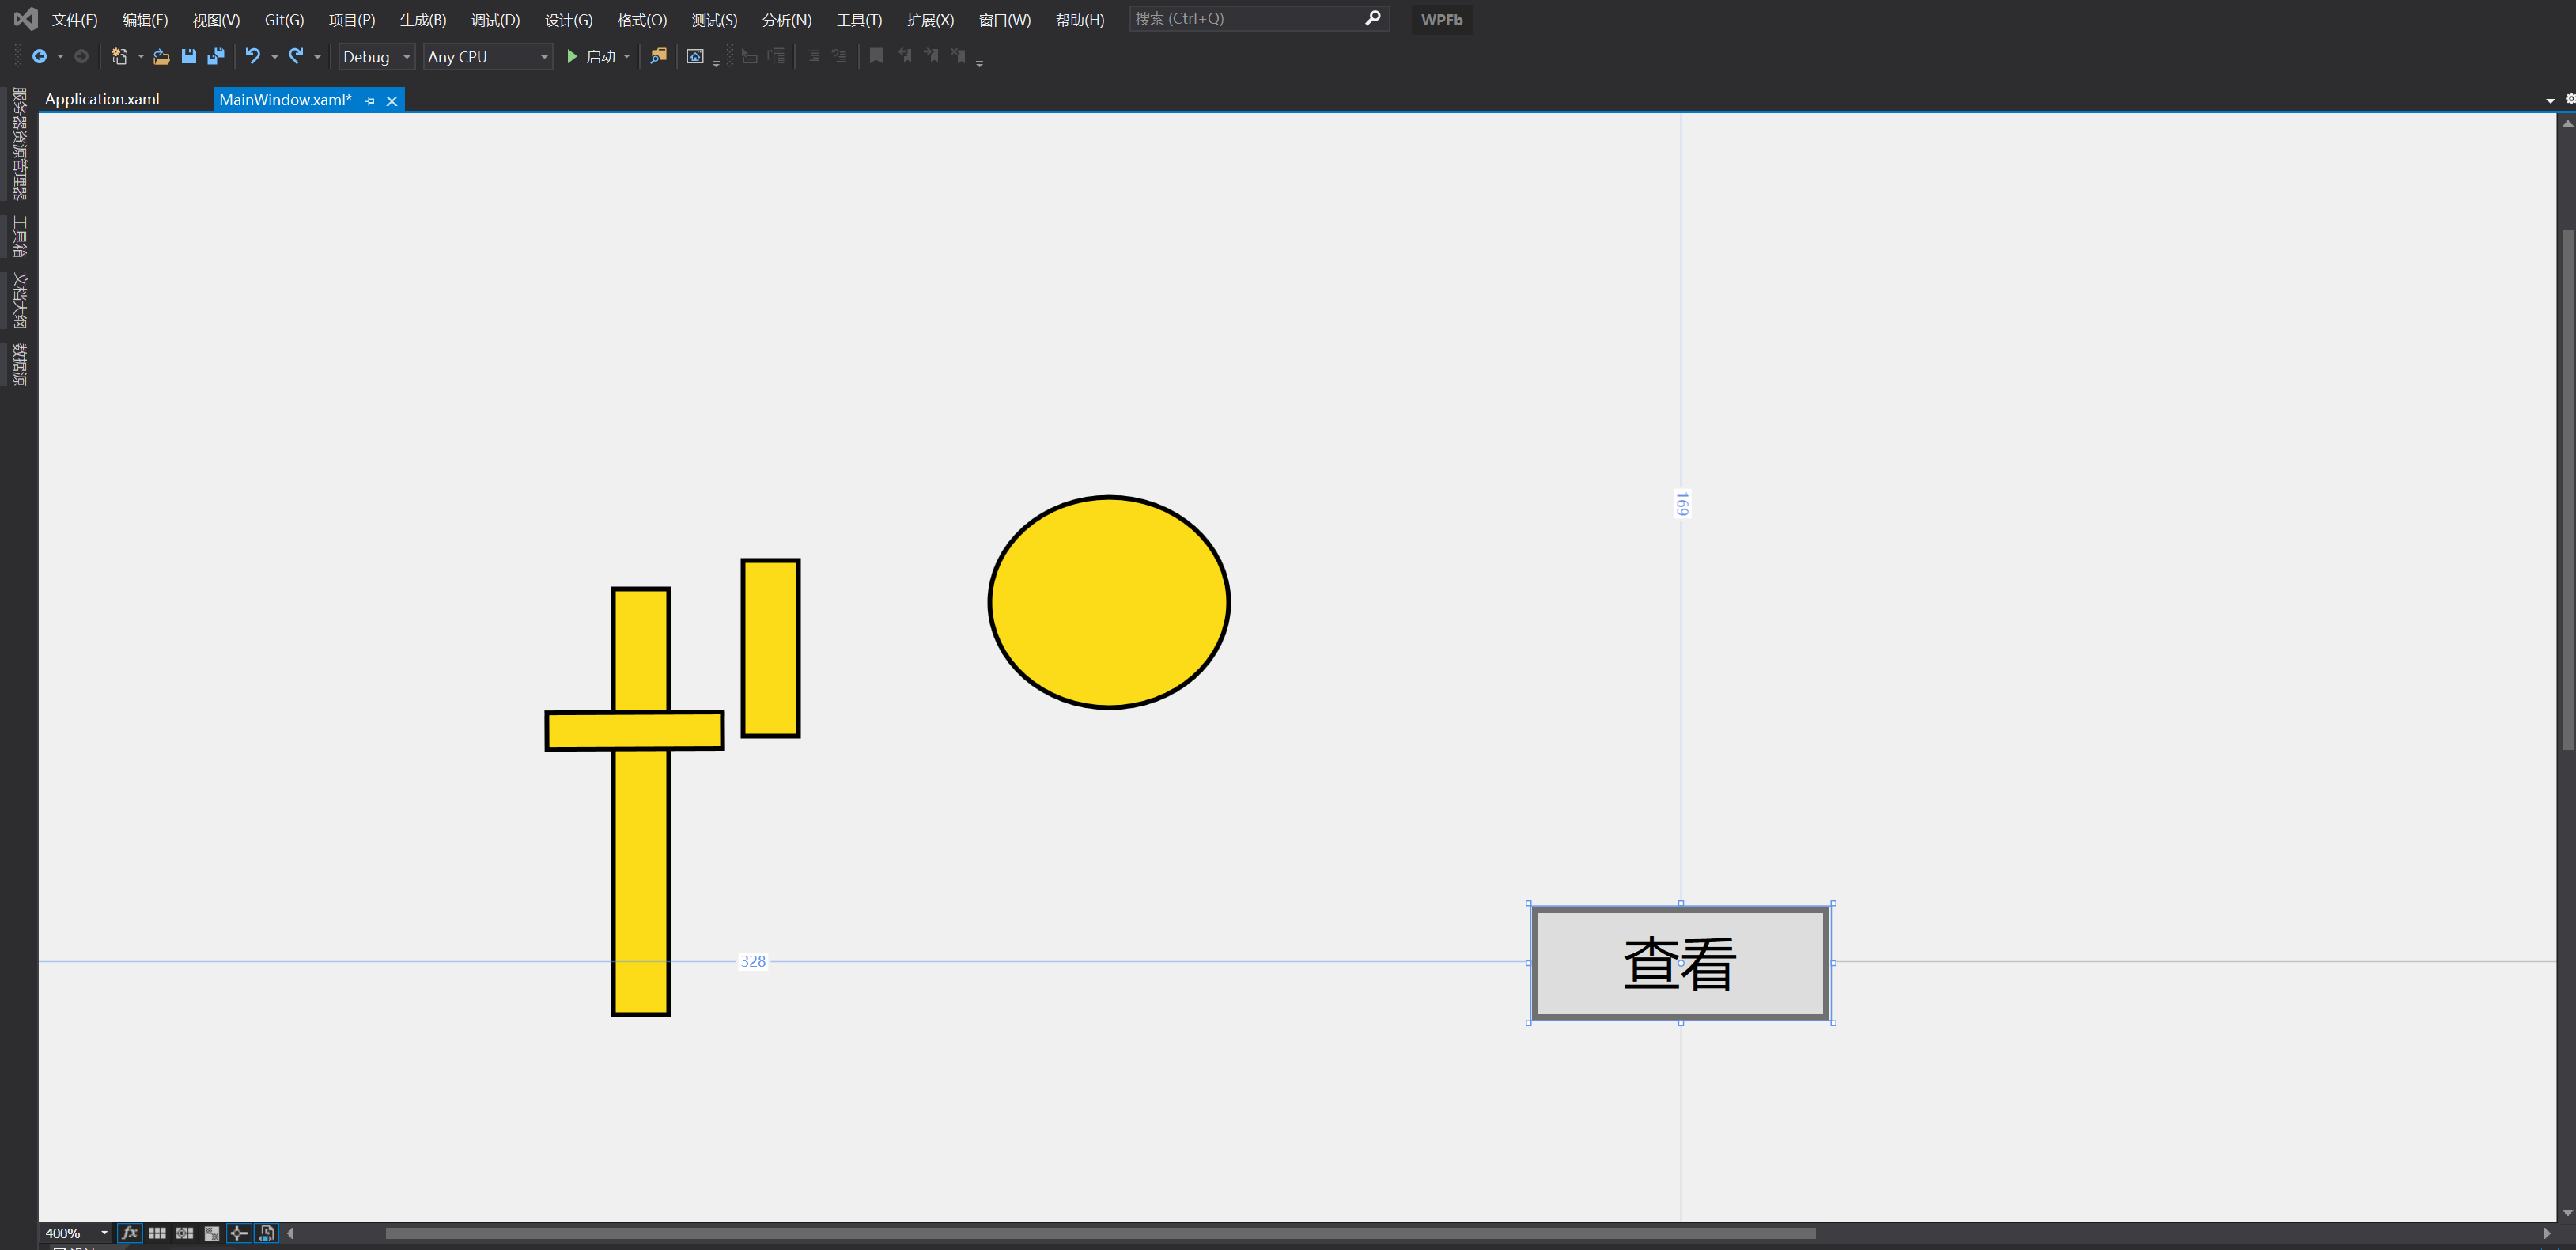The height and width of the screenshot is (1250, 2576).
Task: Save the current file with the disk icon
Action: (x=188, y=57)
